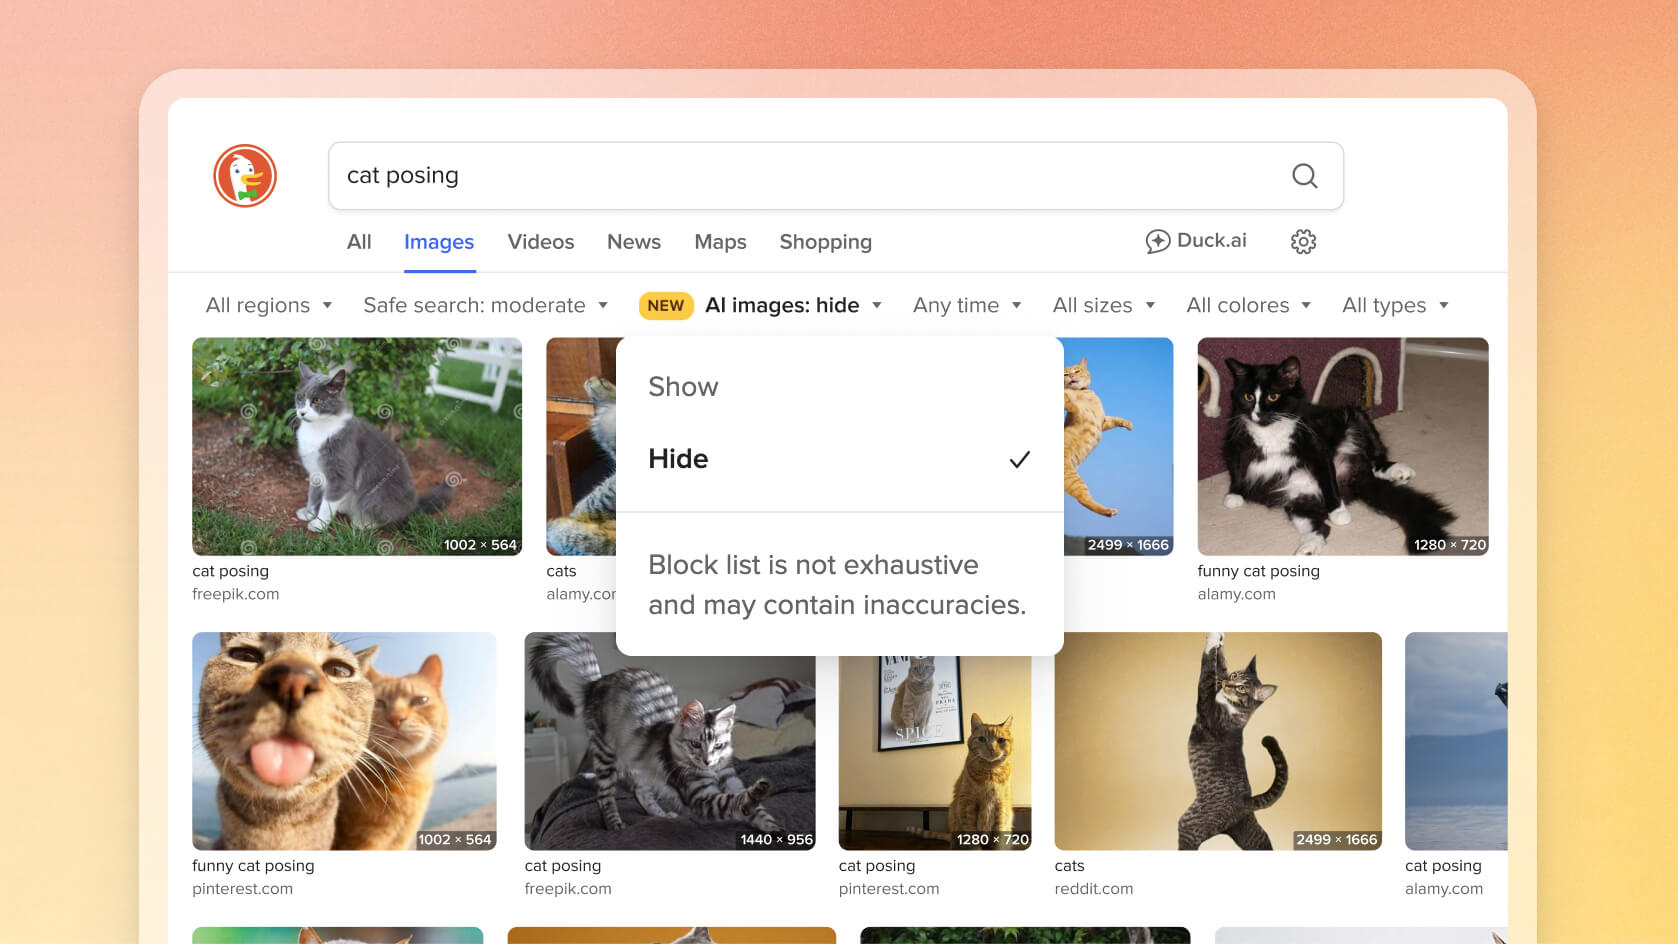Select the Hide option for AI images
This screenshot has width=1678, height=944.
coord(678,459)
